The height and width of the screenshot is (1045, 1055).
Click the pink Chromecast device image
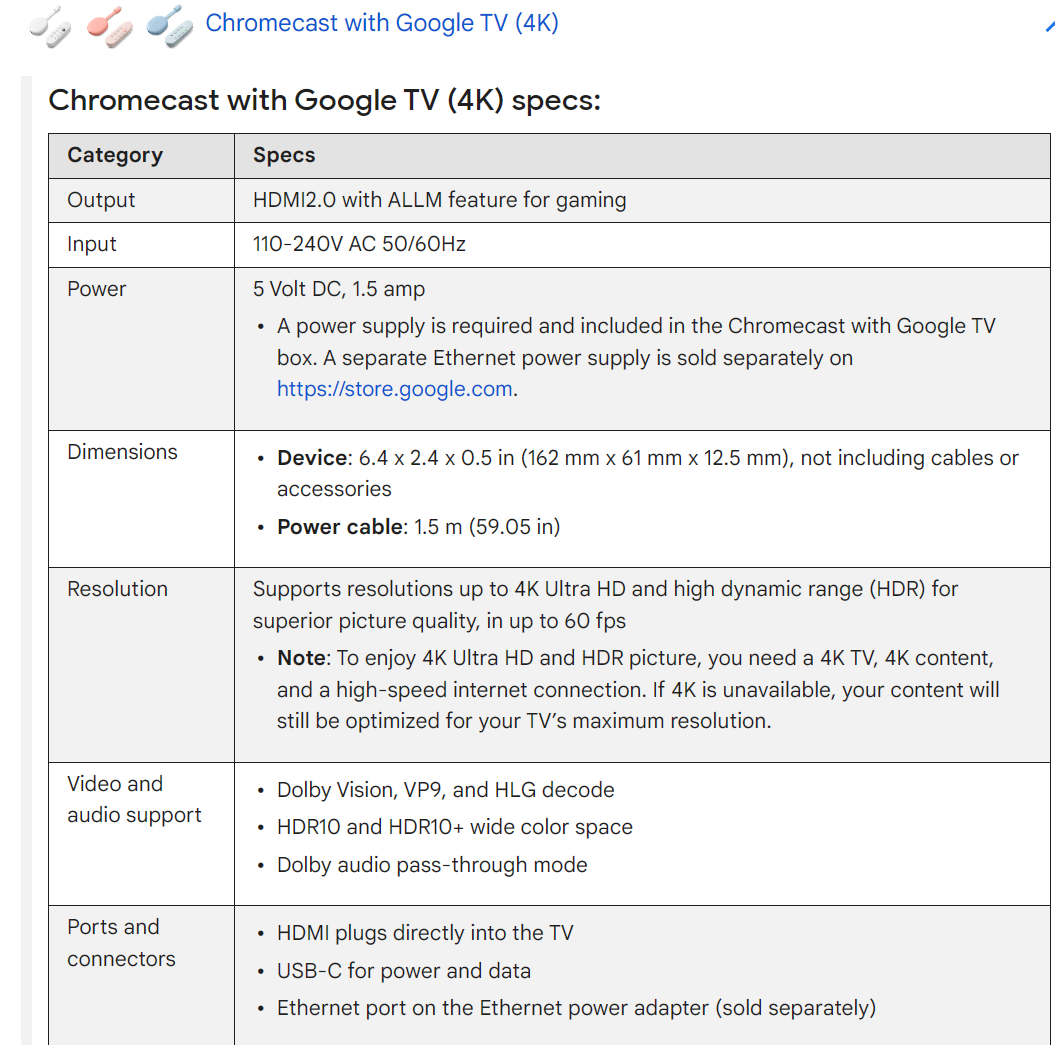109,23
